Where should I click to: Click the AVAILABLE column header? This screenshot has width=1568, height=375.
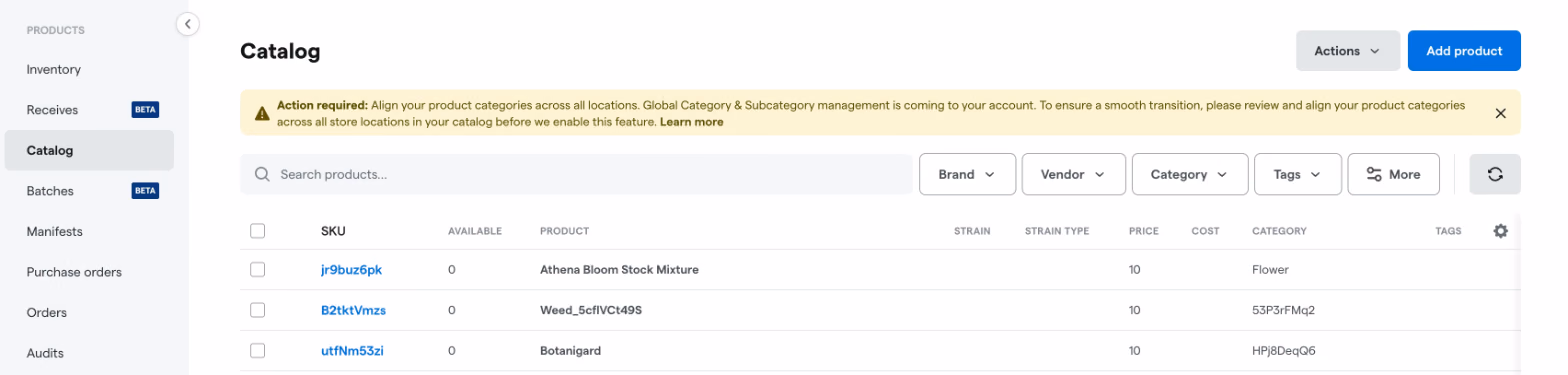[475, 231]
